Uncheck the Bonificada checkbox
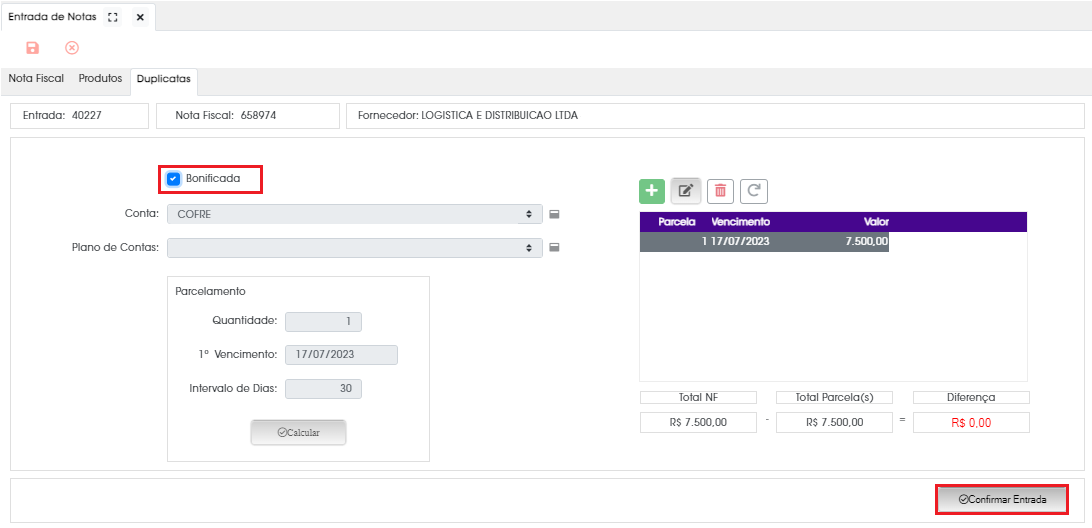Screen dimensions: 1092x528 (173, 179)
